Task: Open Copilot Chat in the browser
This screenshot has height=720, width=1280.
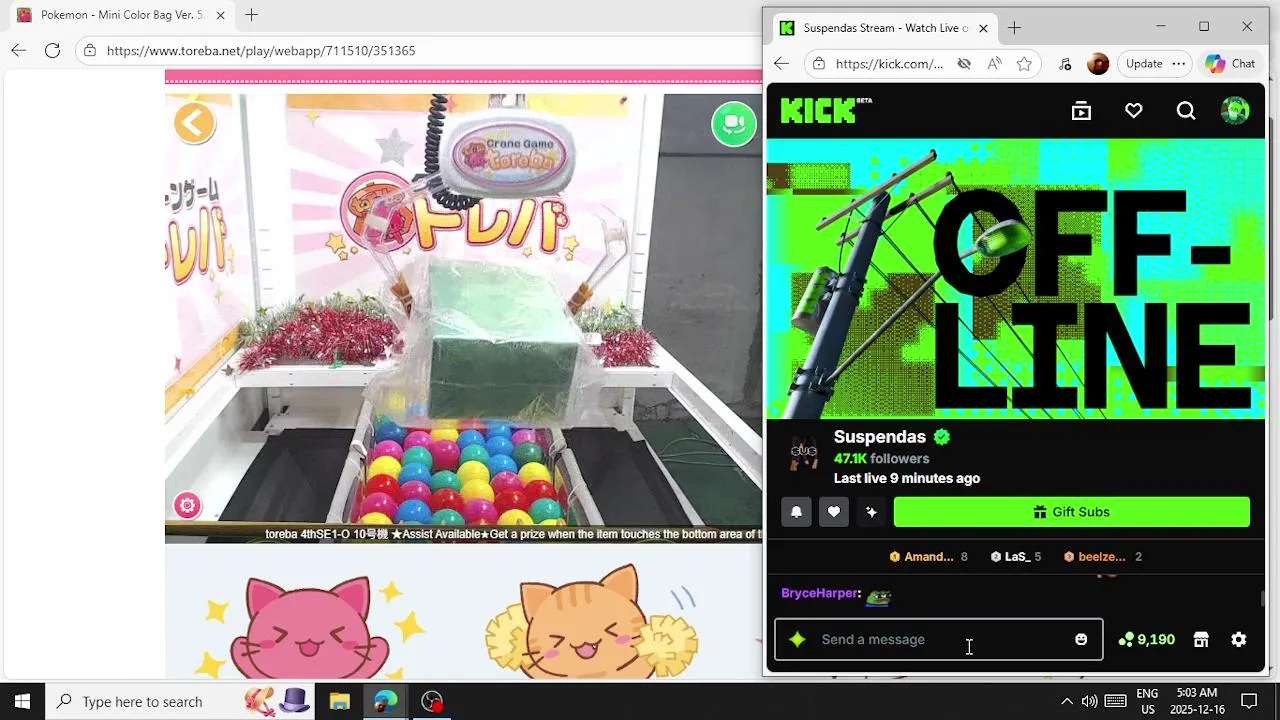Action: click(x=1230, y=63)
